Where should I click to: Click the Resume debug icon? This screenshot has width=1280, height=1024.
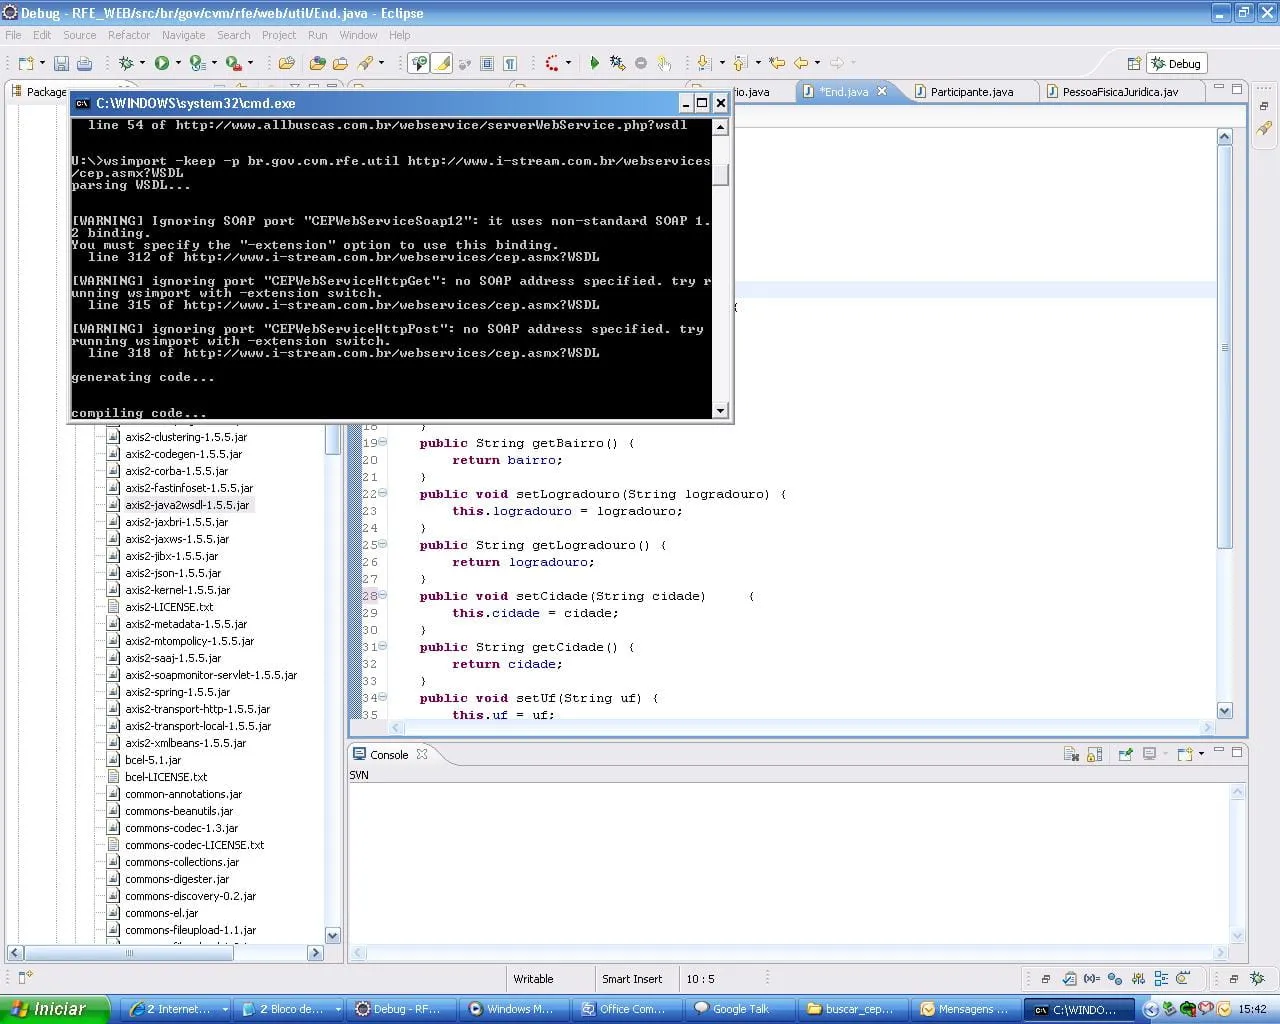[x=594, y=63]
